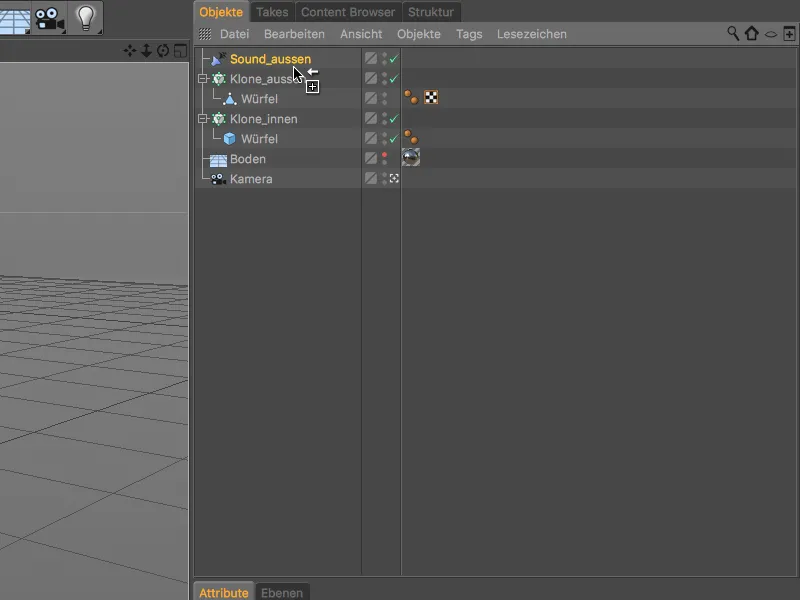800x600 pixels.
Task: Click the Klone_innen cloner icon
Action: click(x=218, y=119)
